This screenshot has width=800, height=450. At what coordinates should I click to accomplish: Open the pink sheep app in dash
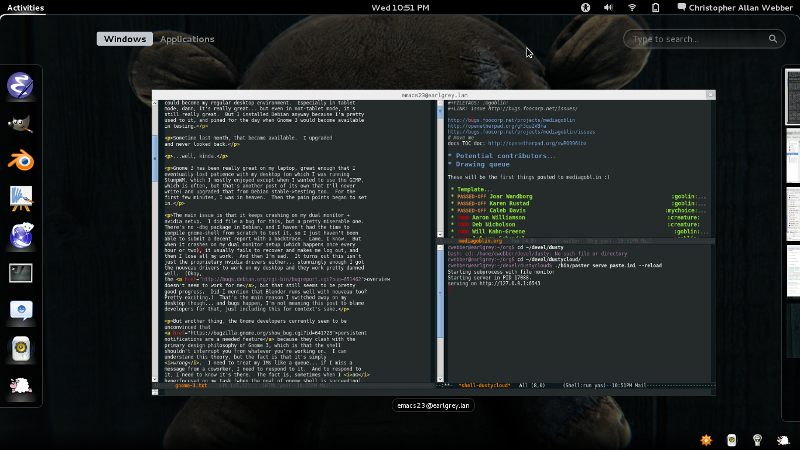[20, 386]
